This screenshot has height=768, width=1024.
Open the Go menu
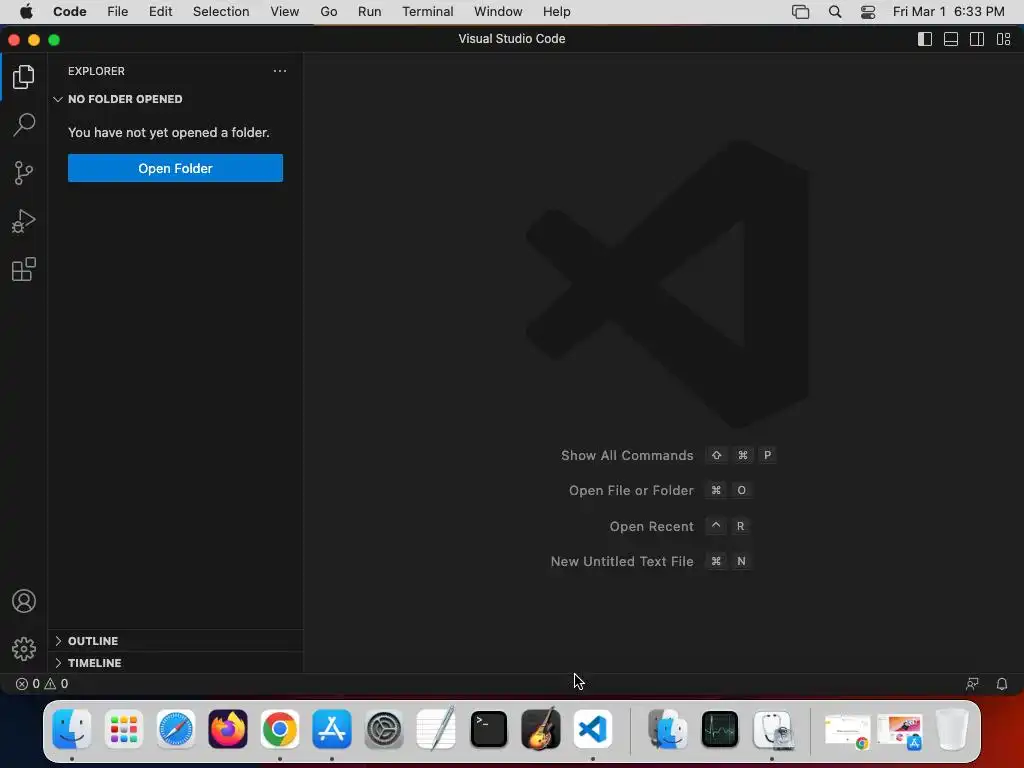pos(328,12)
